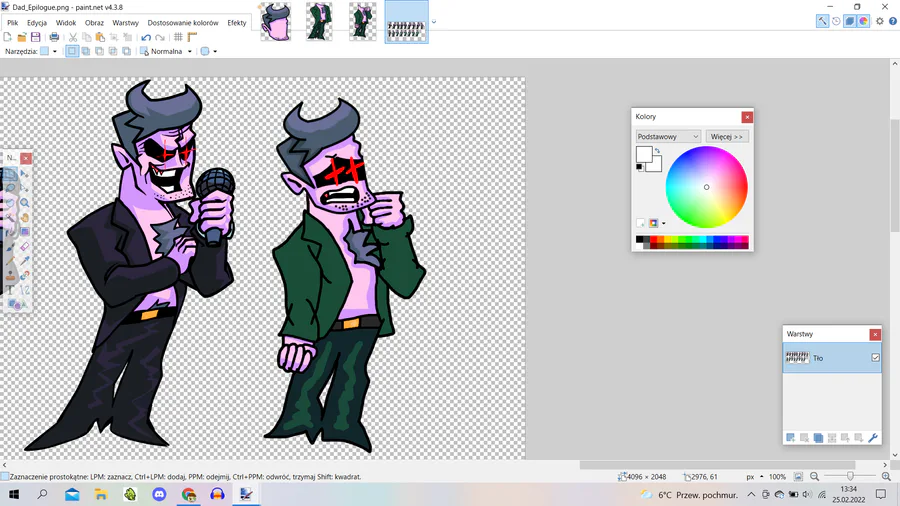Expand the image list chevron
This screenshot has height=506, width=900.
coord(434,22)
